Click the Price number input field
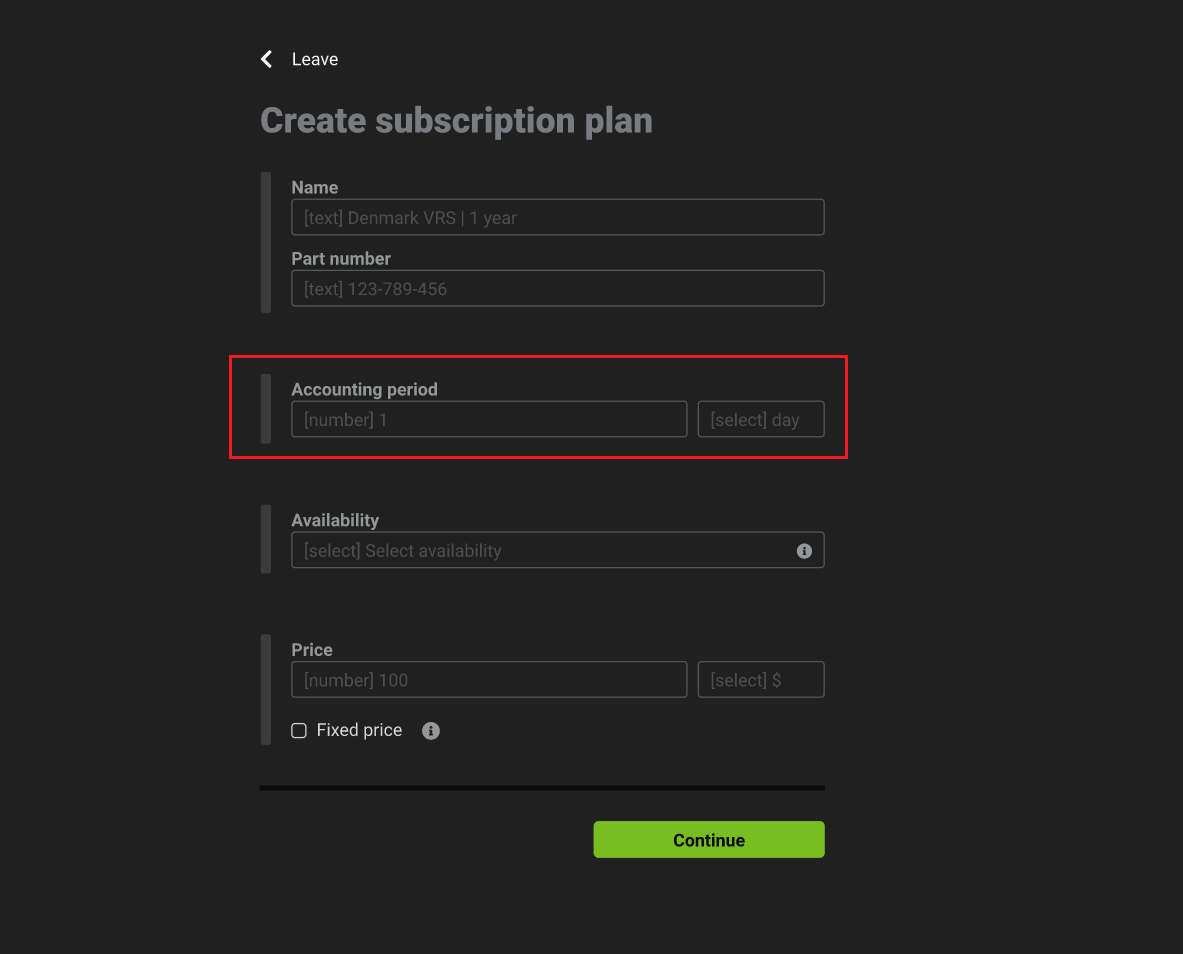 pos(488,679)
